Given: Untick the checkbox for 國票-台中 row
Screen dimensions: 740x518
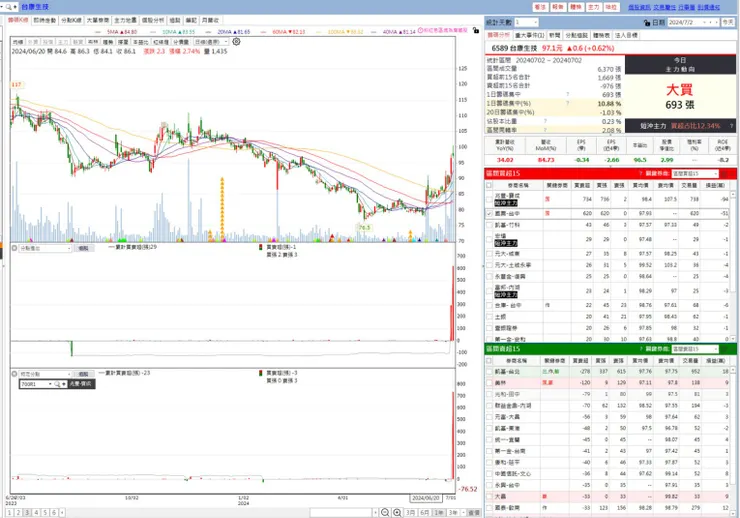Looking at the screenshot, I should pyautogui.click(x=489, y=214).
